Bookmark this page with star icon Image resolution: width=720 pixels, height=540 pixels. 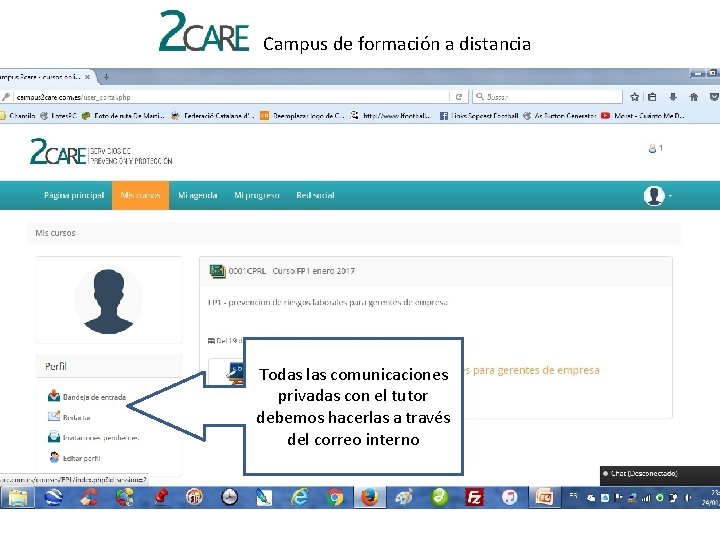click(635, 97)
